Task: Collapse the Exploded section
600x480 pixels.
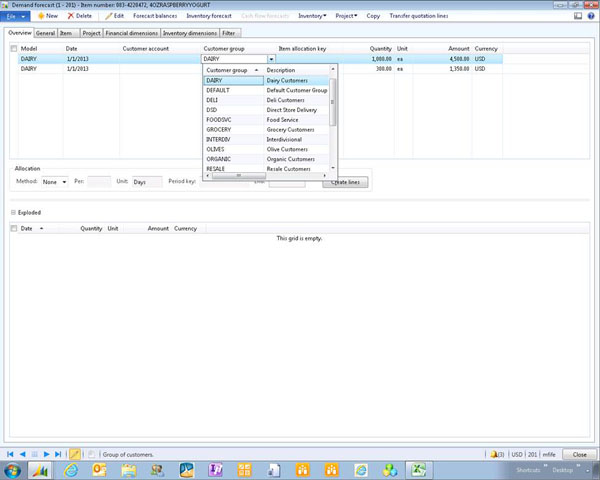Action: pos(13,212)
